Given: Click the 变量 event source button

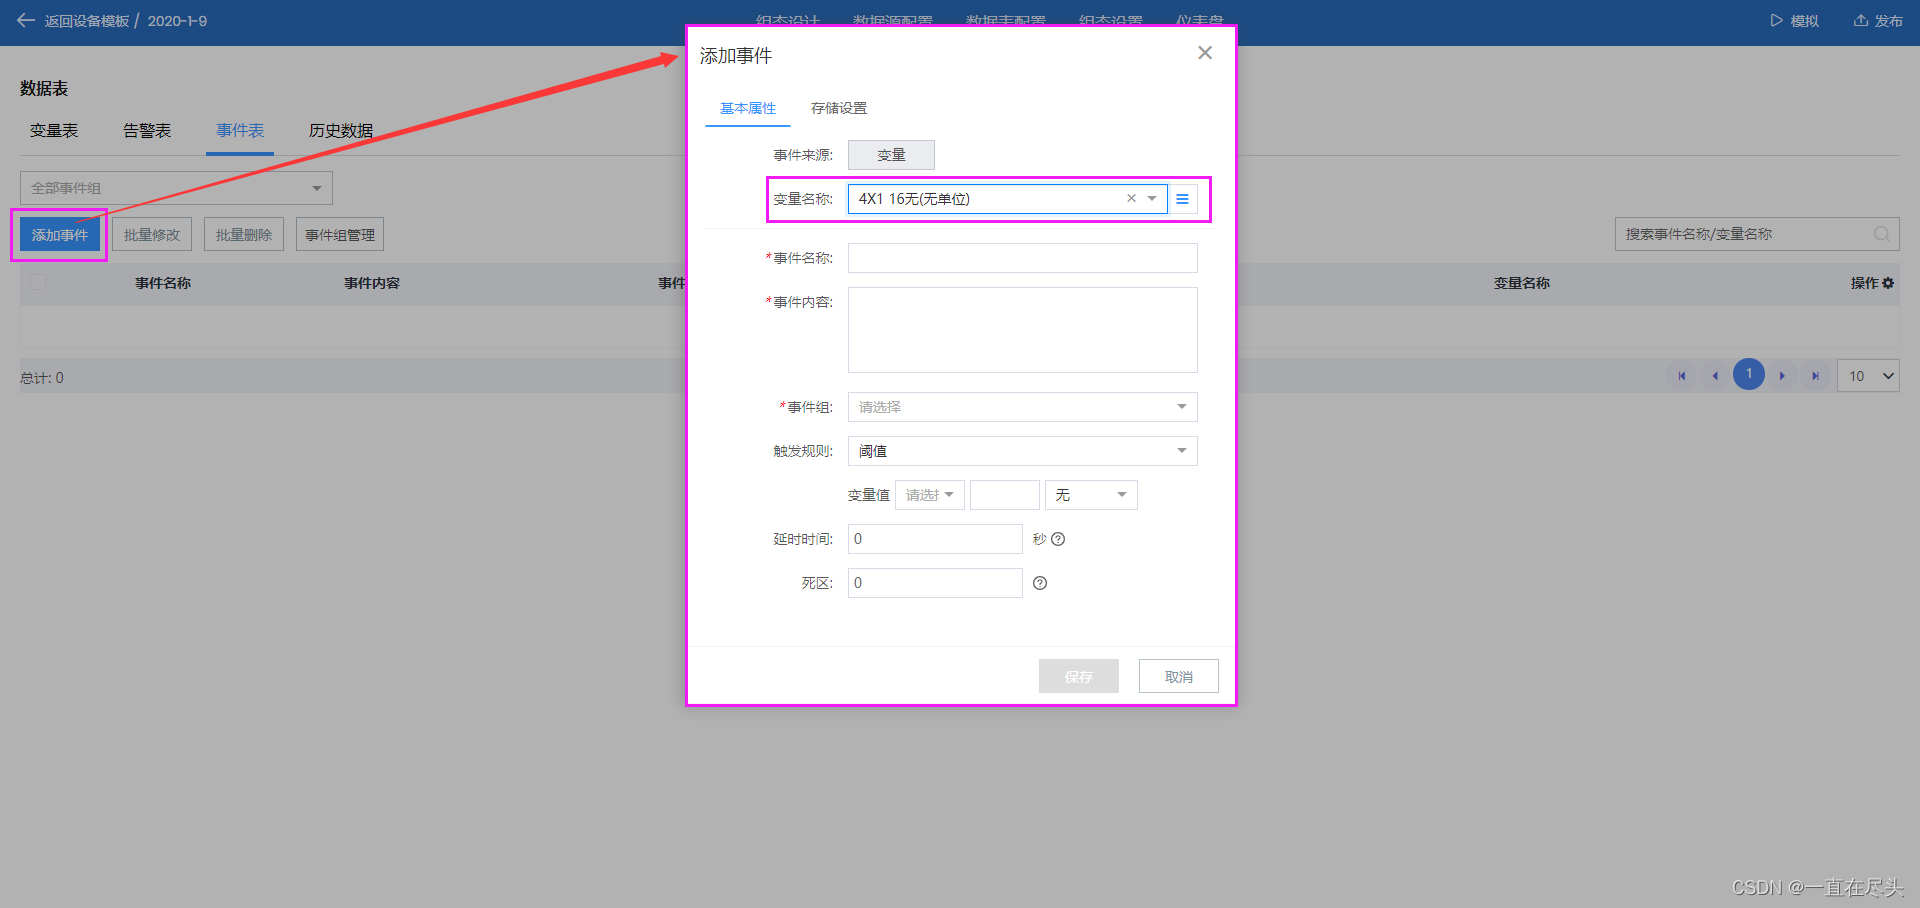Looking at the screenshot, I should click(x=891, y=155).
